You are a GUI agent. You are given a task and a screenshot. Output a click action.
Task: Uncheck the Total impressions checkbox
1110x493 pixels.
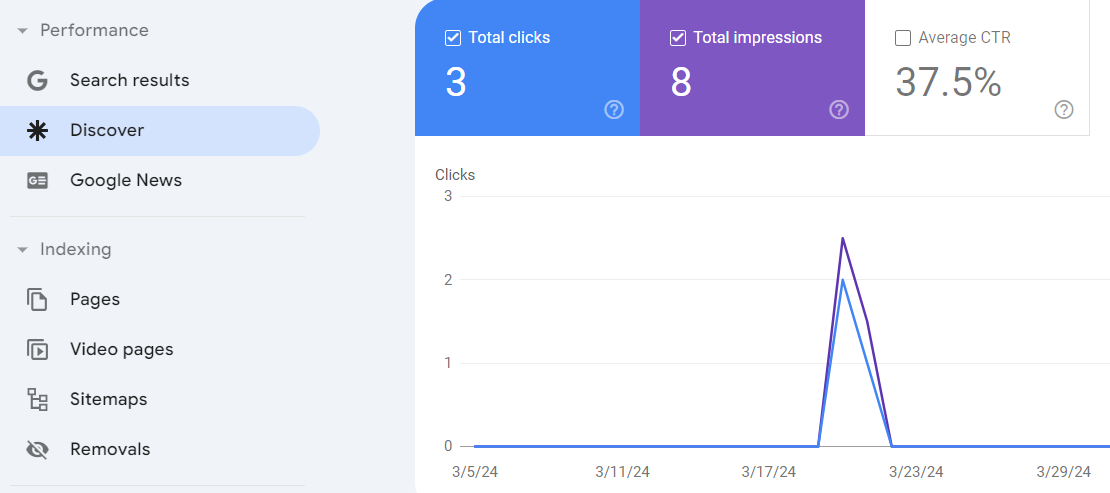click(678, 38)
